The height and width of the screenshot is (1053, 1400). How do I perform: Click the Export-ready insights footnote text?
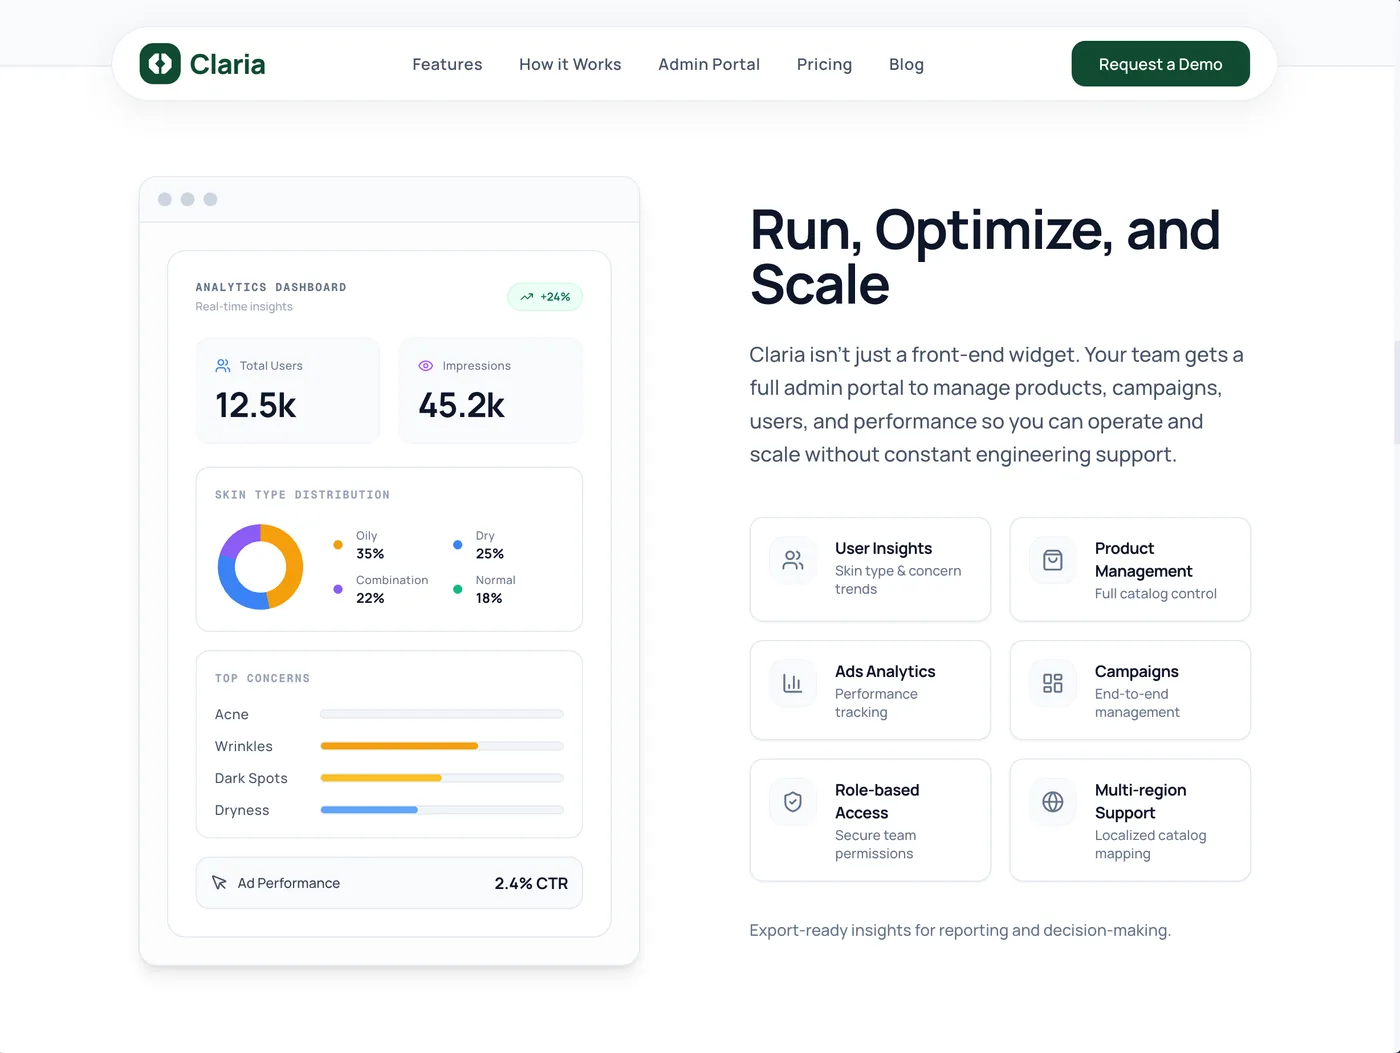pyautogui.click(x=960, y=930)
